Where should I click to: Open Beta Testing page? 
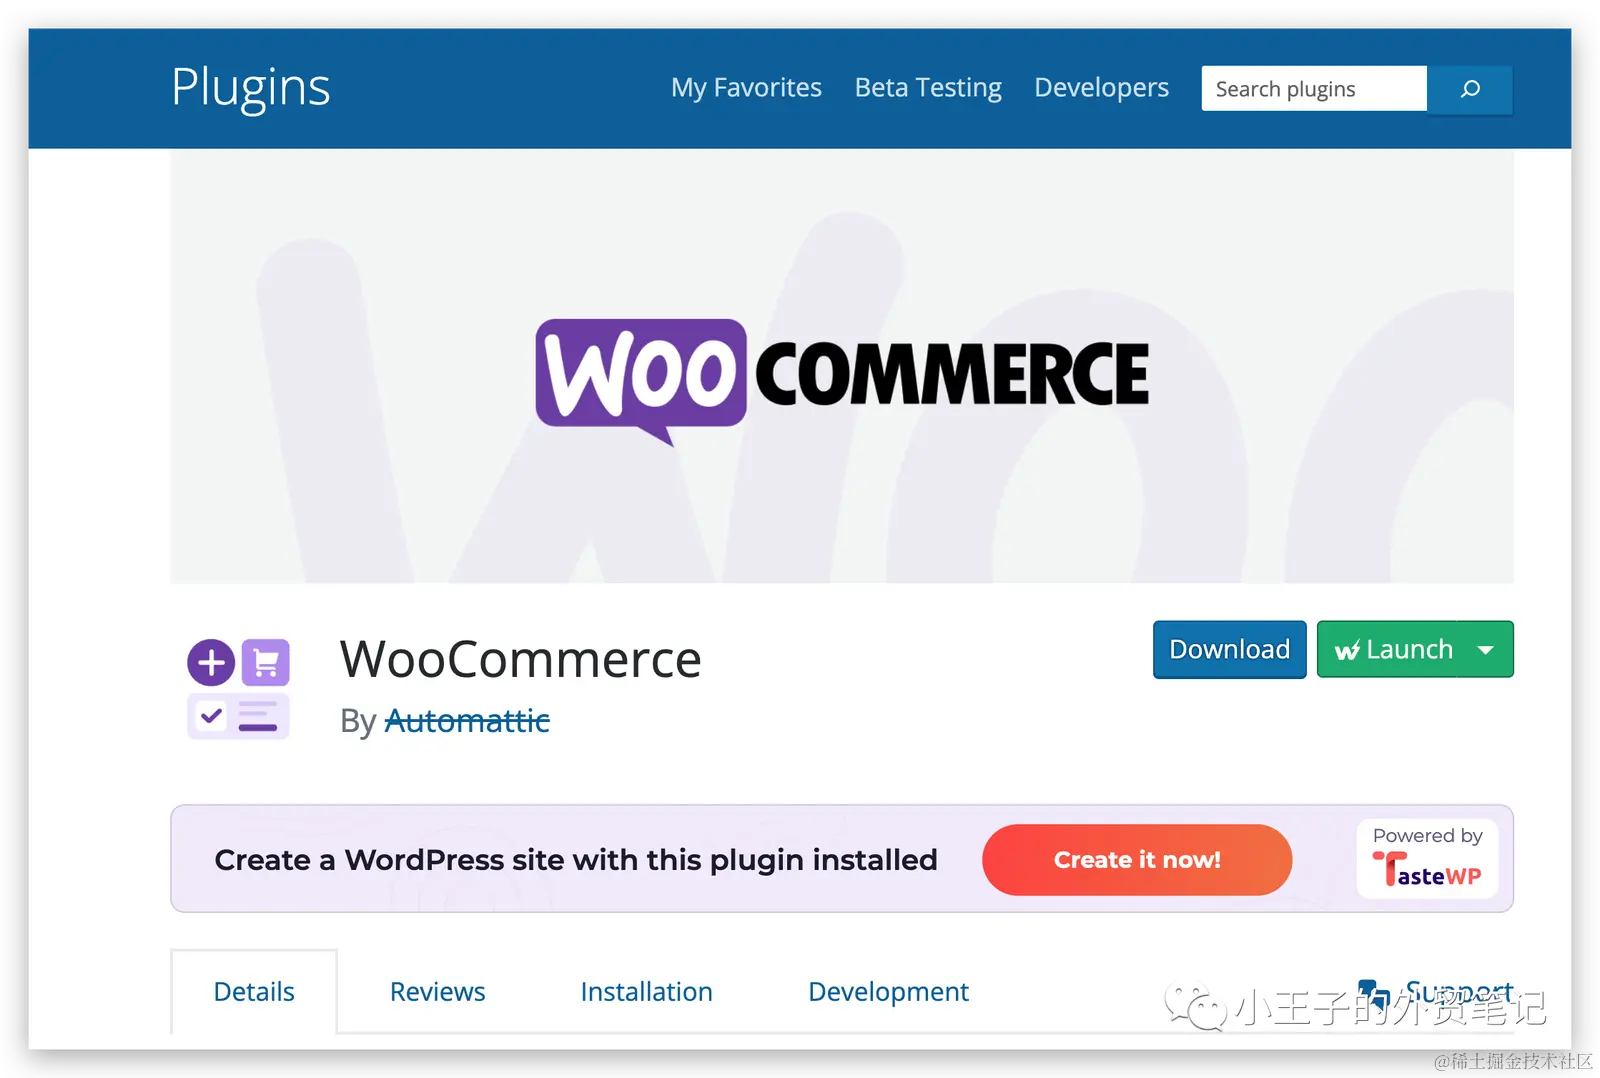pyautogui.click(x=928, y=88)
